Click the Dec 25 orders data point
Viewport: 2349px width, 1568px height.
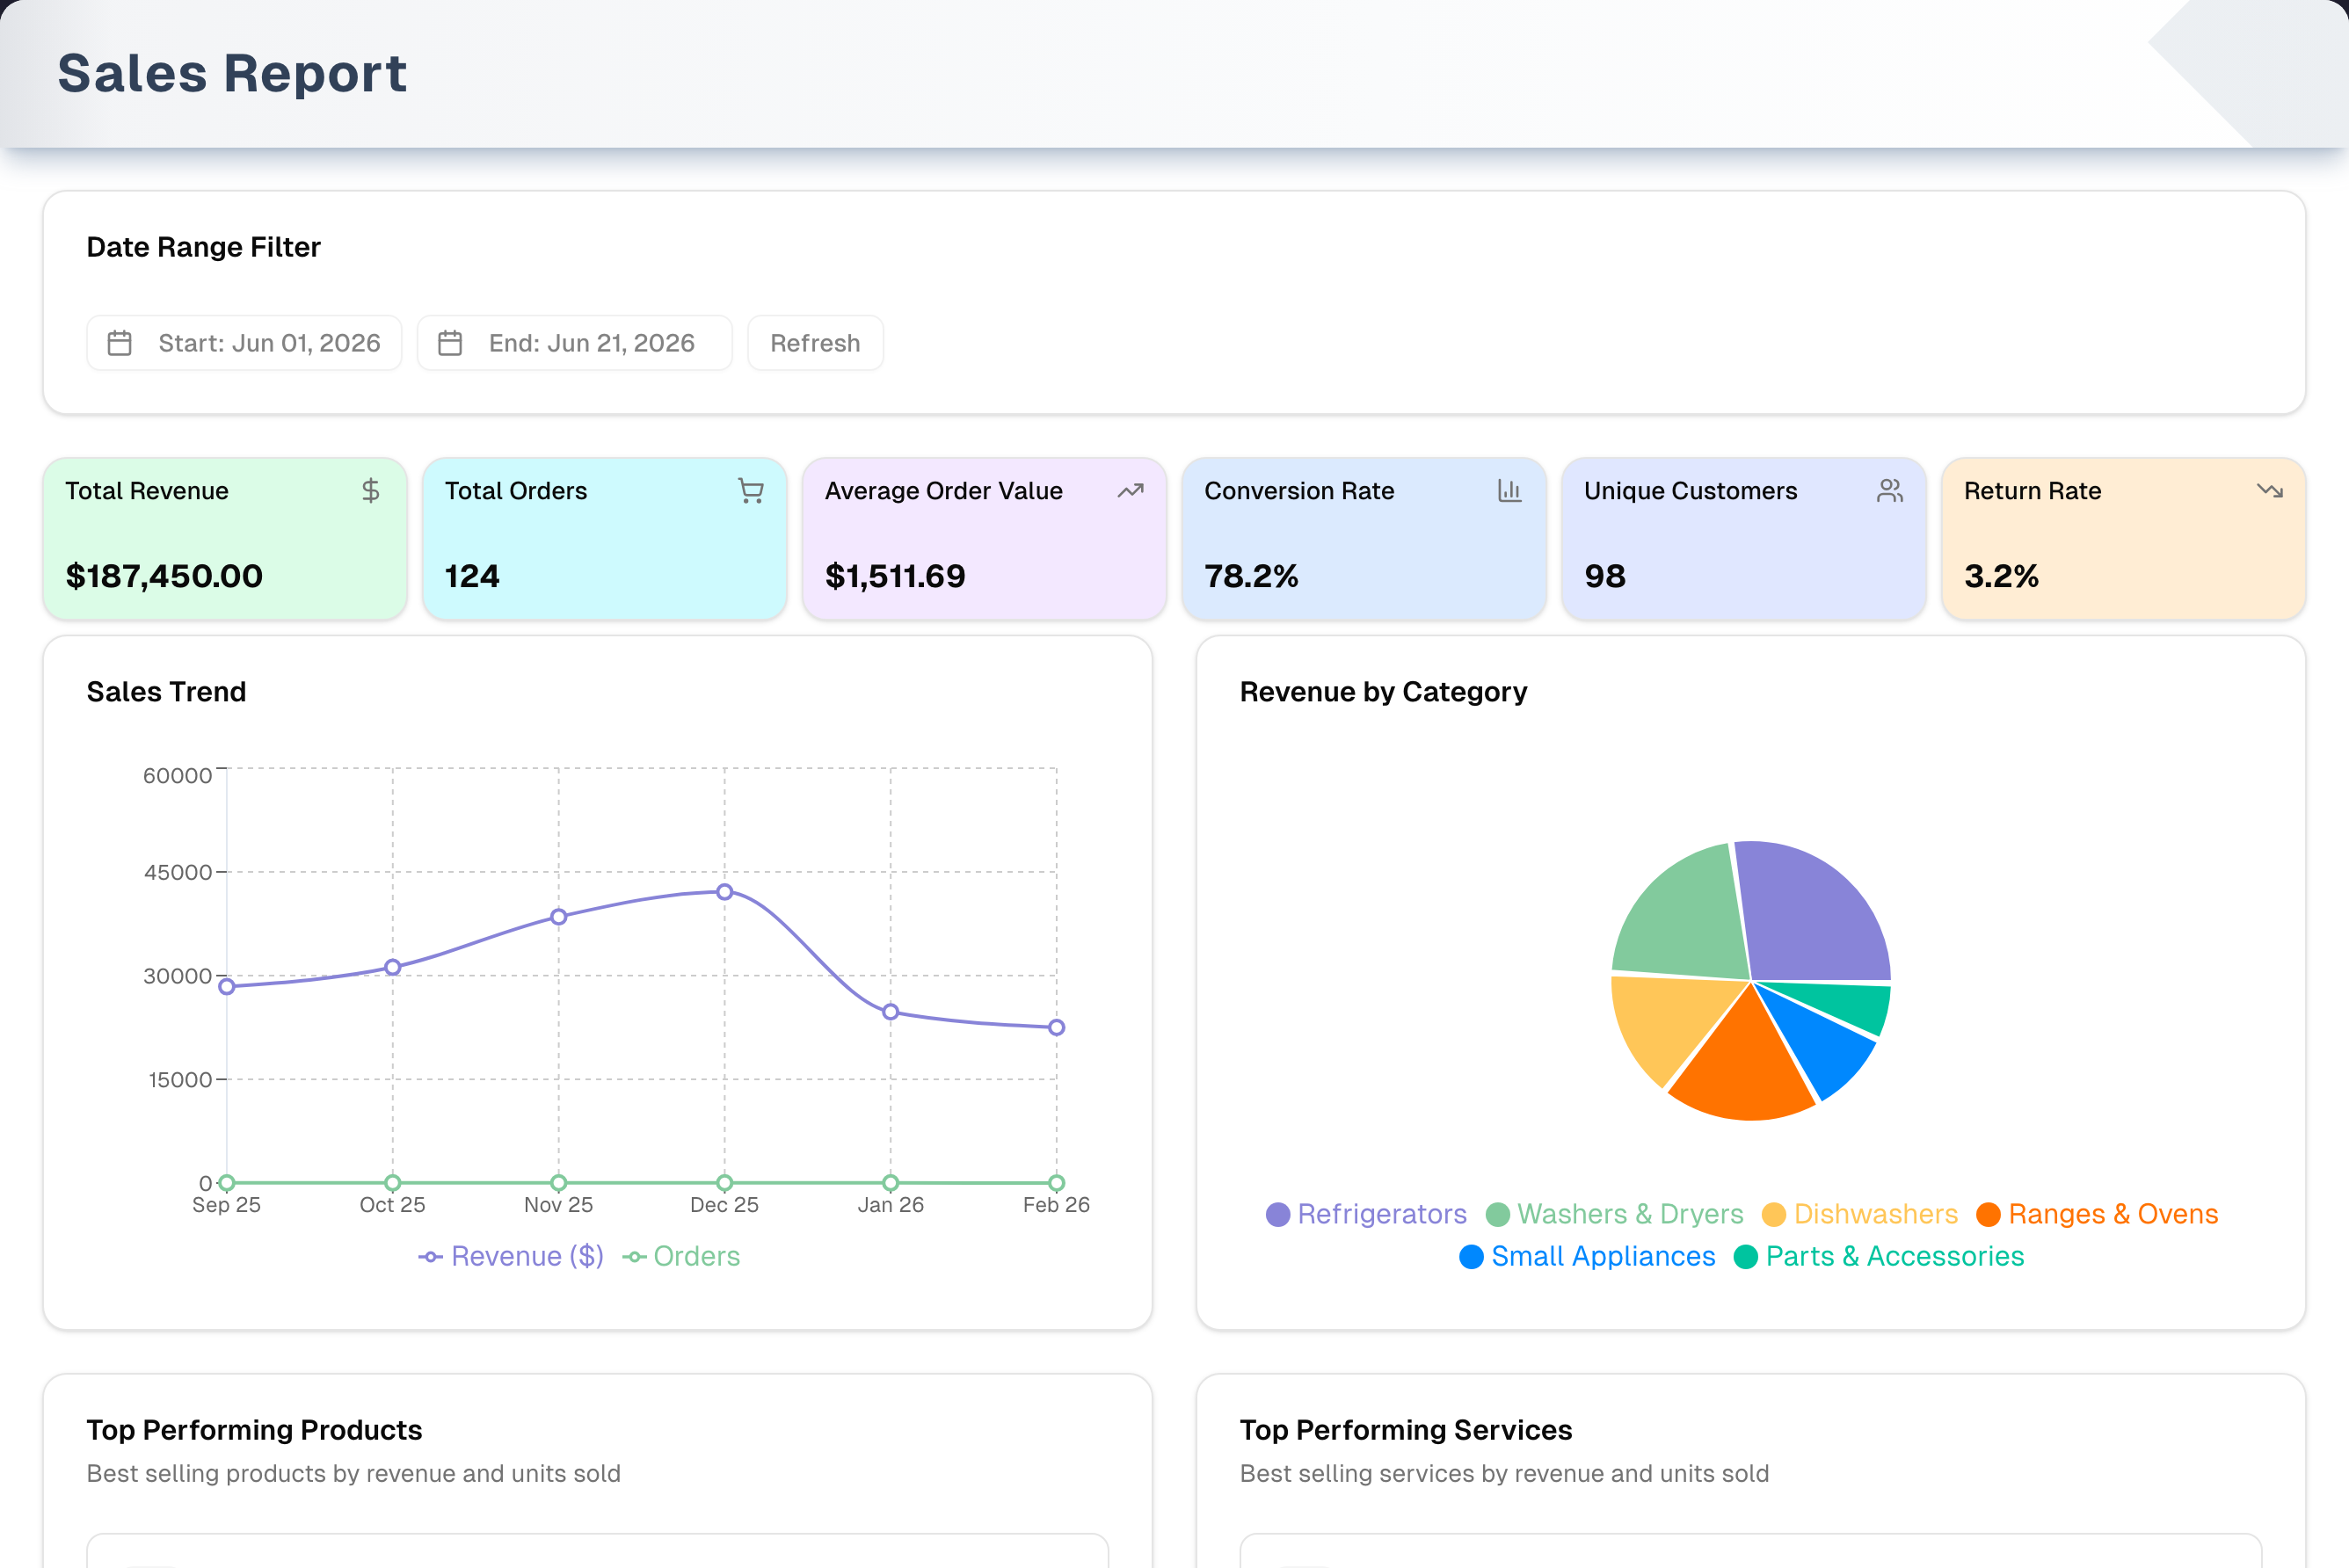pos(725,1183)
